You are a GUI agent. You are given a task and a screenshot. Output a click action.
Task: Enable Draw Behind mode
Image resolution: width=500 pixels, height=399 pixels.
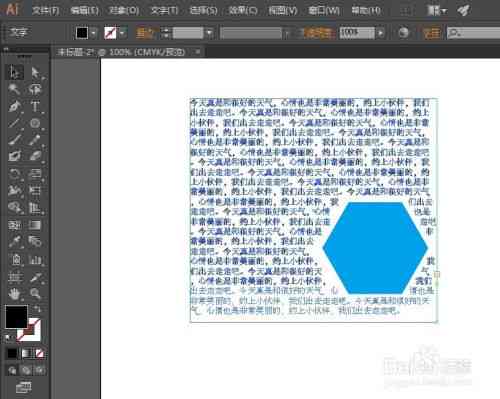[26, 370]
